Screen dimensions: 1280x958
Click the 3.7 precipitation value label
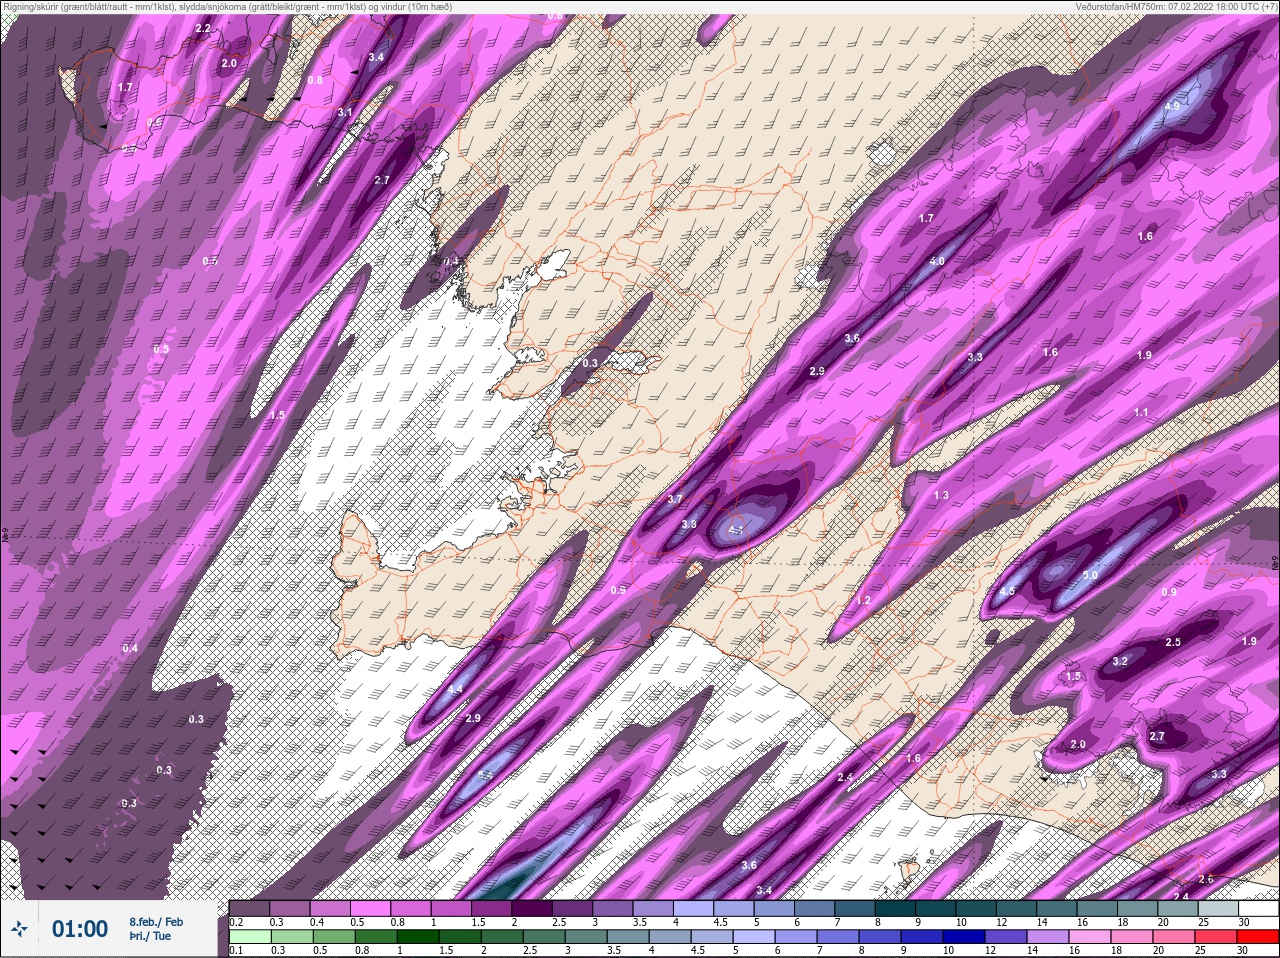point(674,499)
